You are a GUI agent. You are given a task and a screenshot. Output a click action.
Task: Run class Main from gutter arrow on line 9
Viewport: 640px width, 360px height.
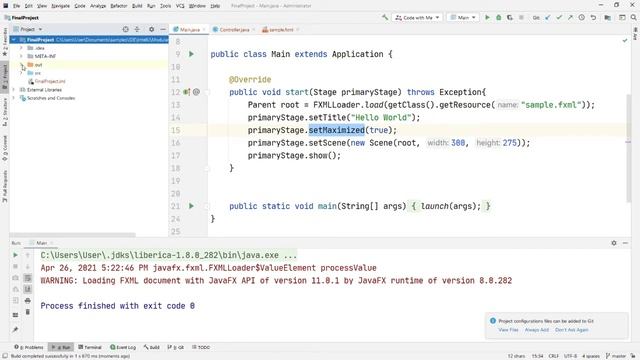(191, 54)
